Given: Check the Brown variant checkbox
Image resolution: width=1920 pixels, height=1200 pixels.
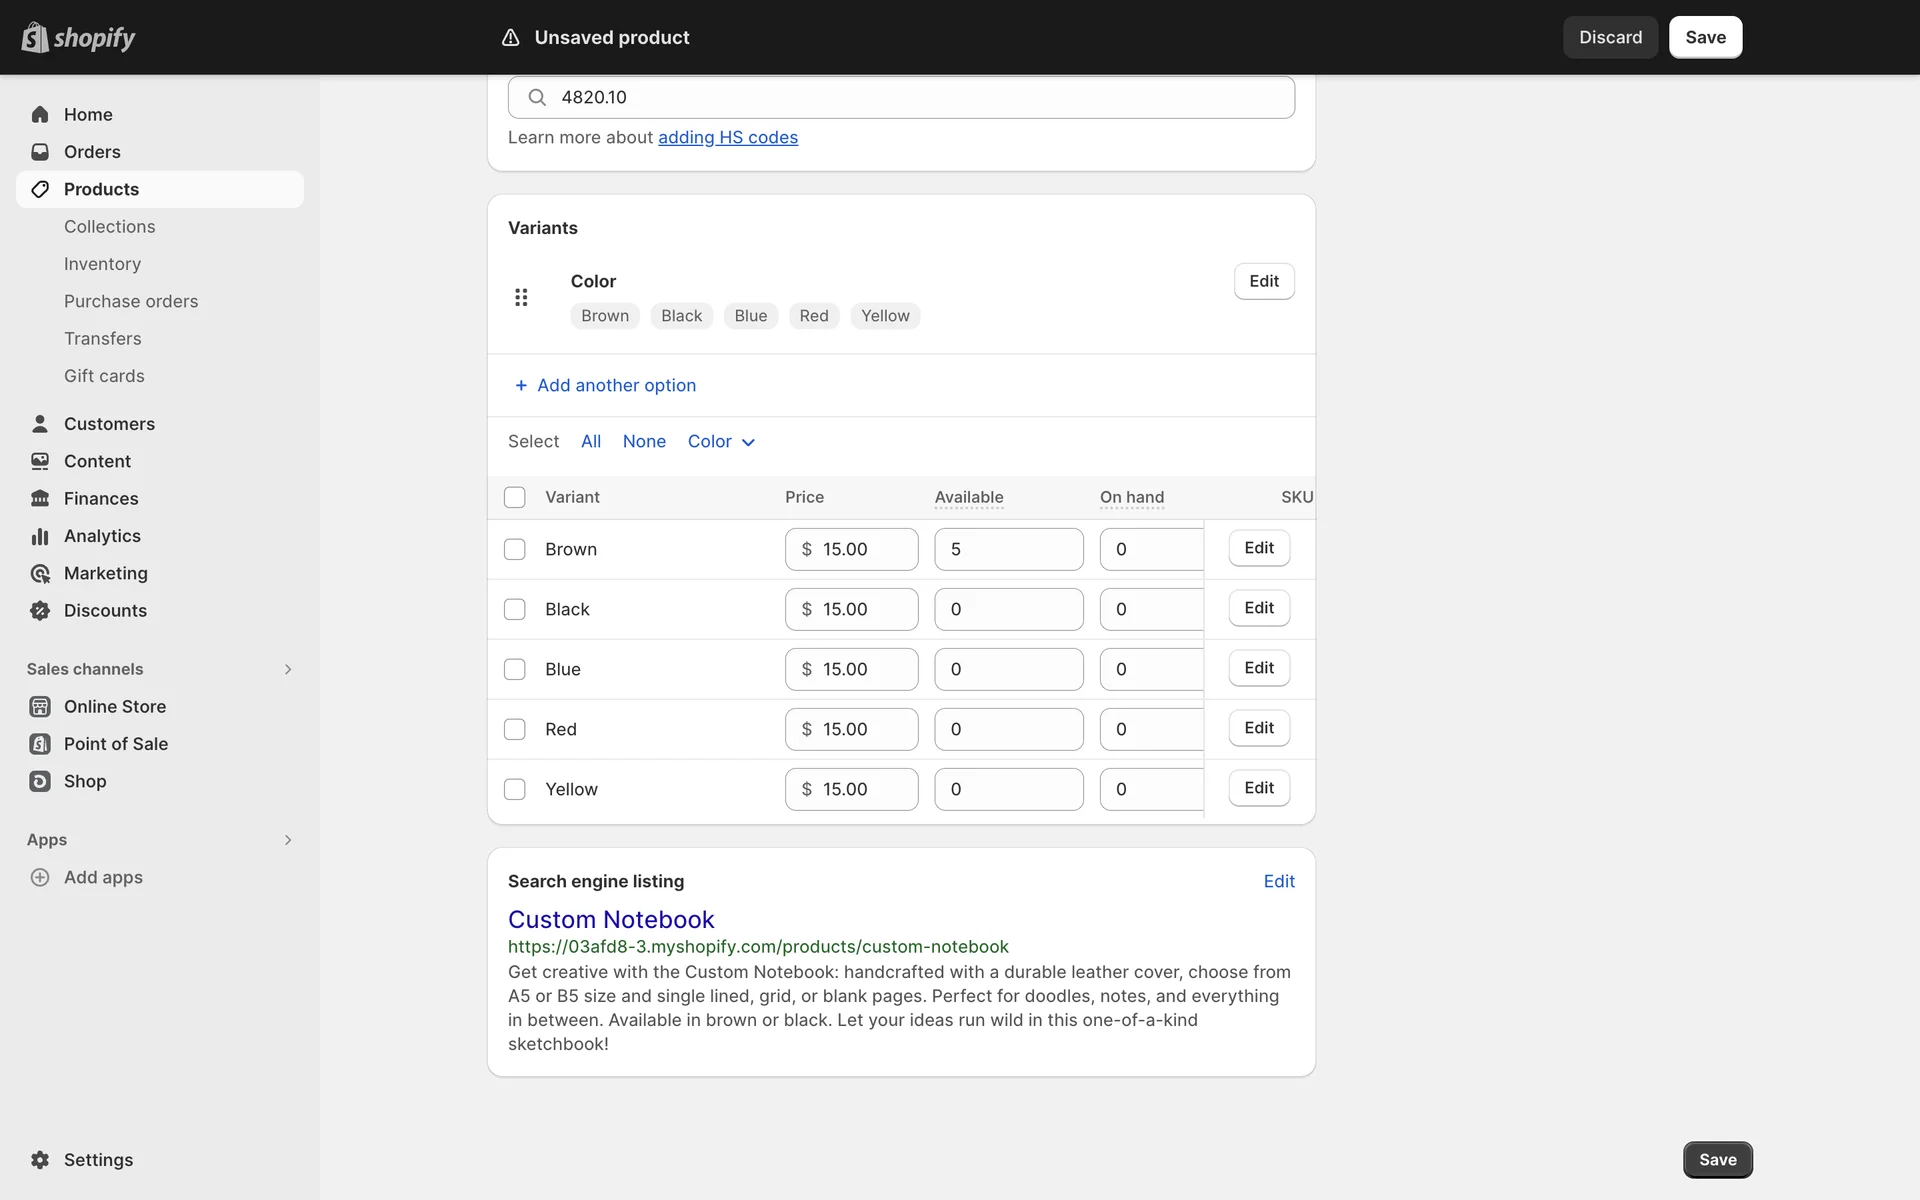Looking at the screenshot, I should (x=515, y=550).
